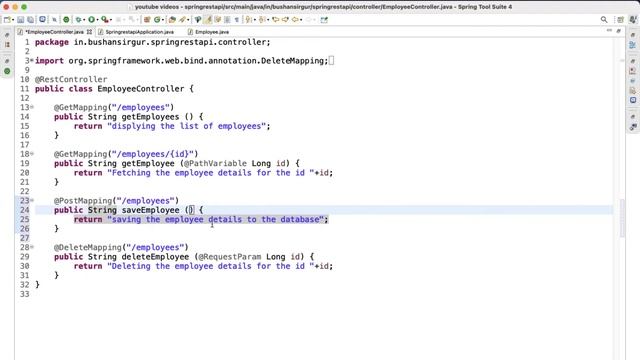Viewport: 640px width, 360px height.
Task: Click the @PostMapping("/employees") annotation
Action: tap(116, 200)
